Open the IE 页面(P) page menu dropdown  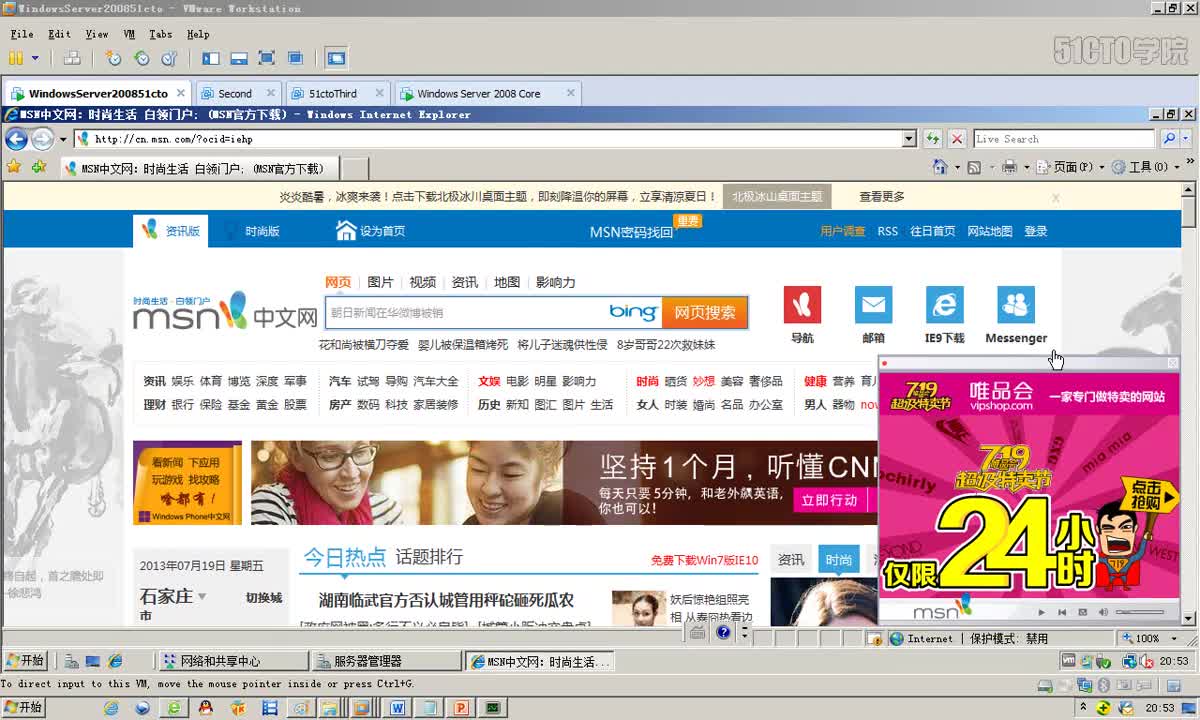[1070, 167]
